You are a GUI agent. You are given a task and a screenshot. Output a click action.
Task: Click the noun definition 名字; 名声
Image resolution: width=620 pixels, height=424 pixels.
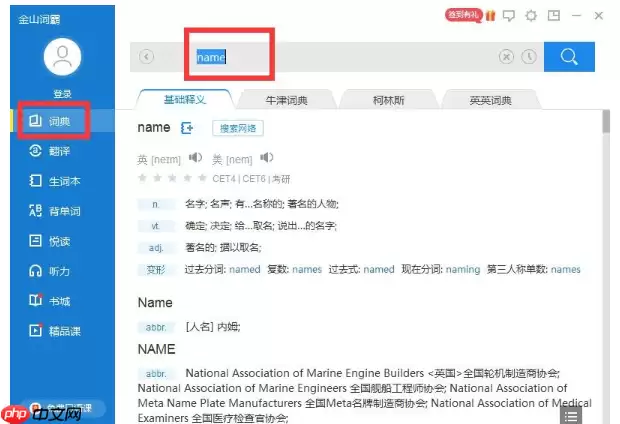(x=262, y=204)
